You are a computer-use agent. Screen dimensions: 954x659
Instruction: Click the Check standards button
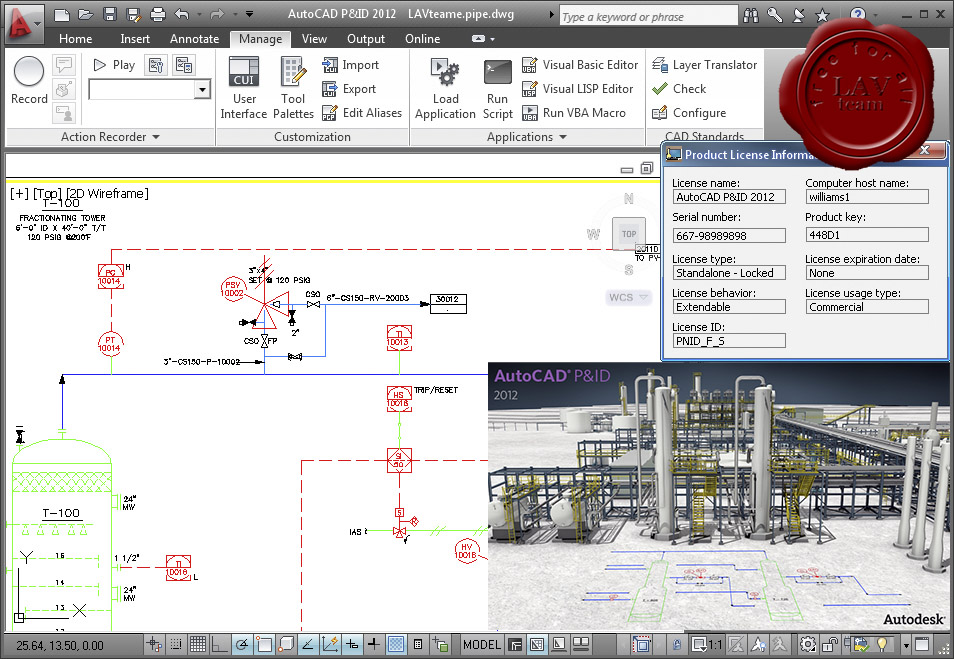tap(679, 89)
